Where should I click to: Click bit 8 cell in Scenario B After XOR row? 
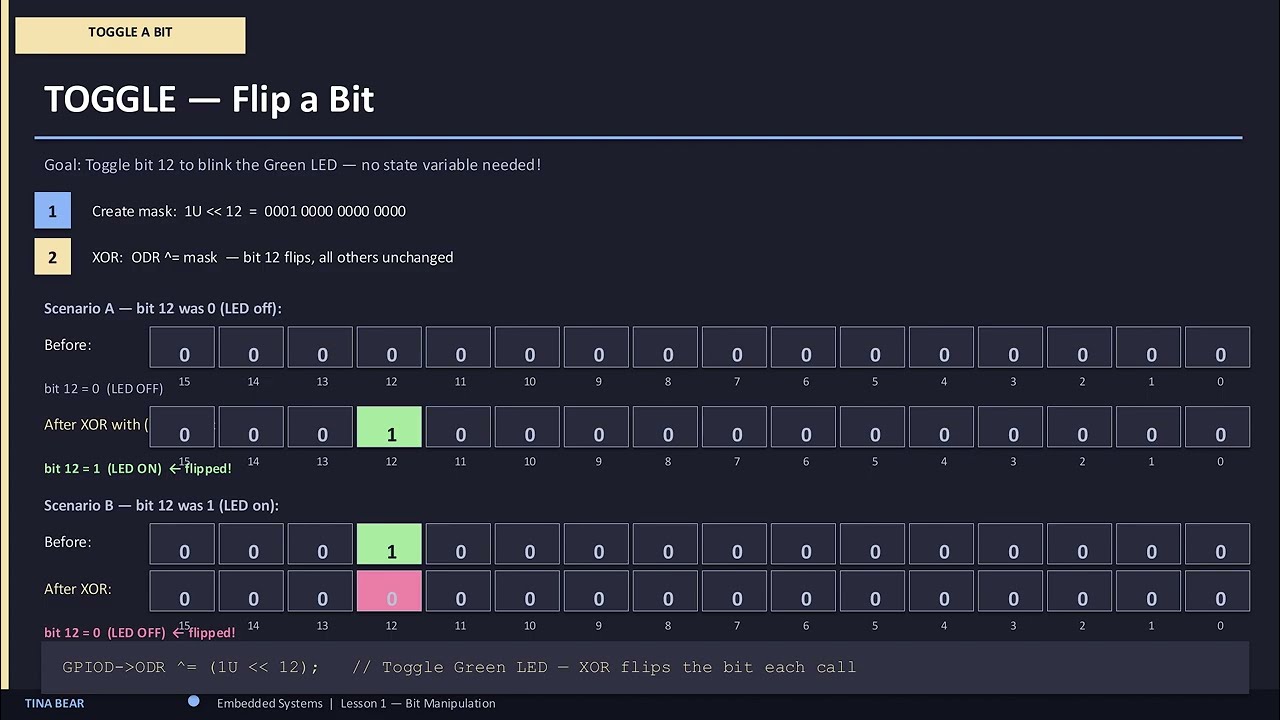click(666, 591)
